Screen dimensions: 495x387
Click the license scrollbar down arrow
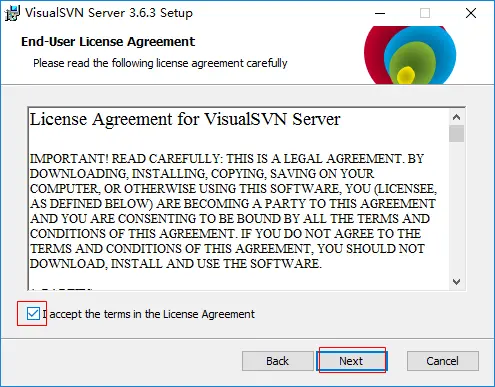tap(456, 282)
